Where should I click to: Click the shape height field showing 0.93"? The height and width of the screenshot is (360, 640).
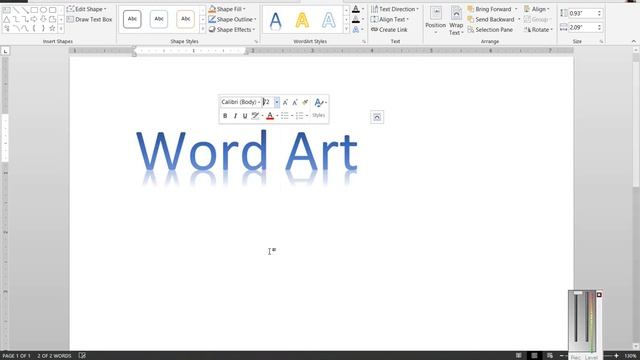coord(582,13)
